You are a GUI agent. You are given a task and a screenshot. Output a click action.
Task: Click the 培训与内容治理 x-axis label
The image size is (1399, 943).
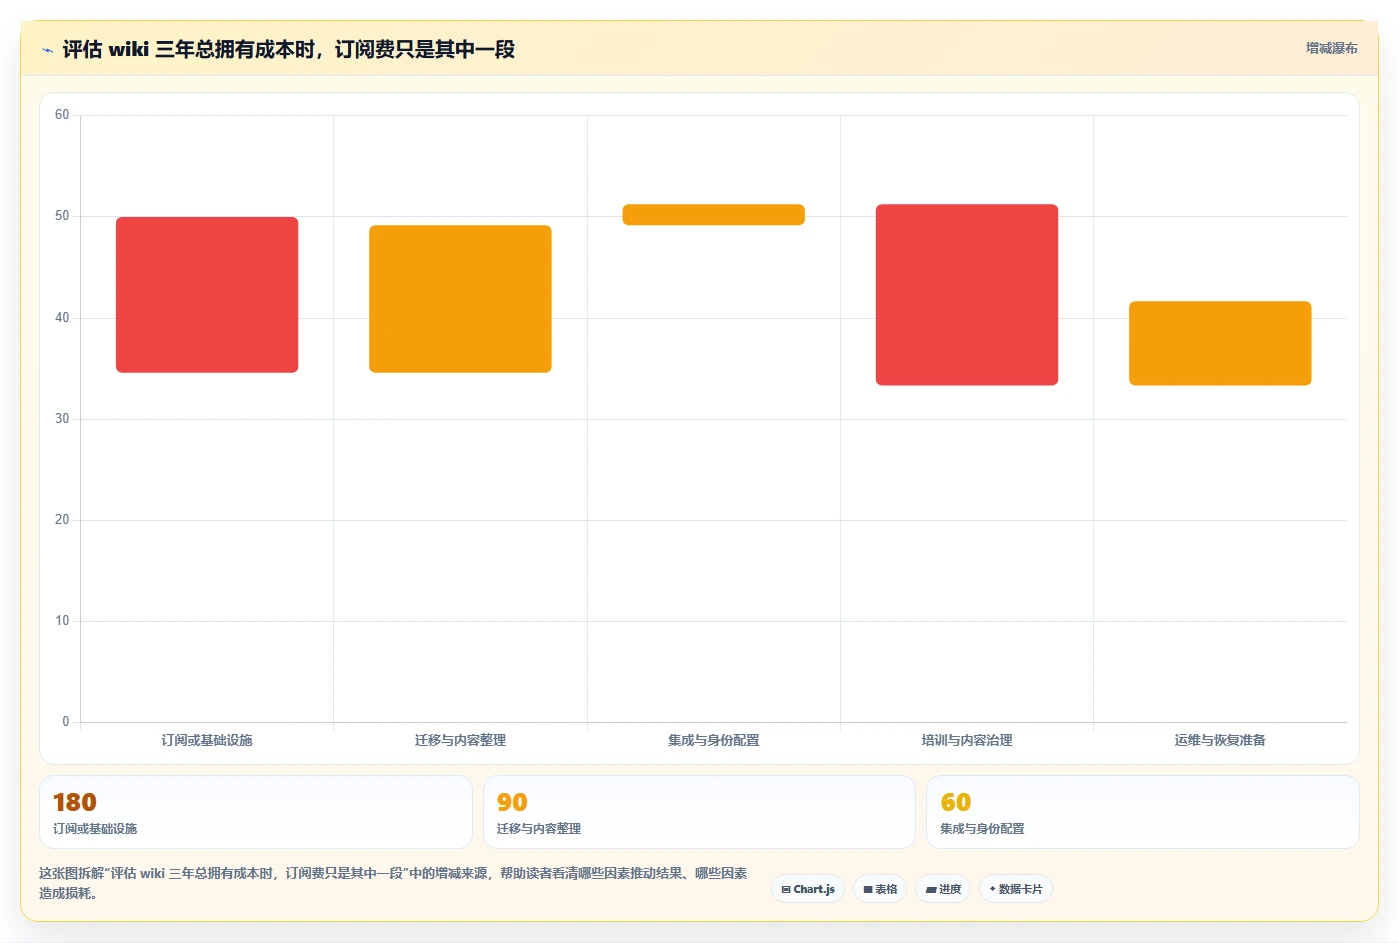967,740
